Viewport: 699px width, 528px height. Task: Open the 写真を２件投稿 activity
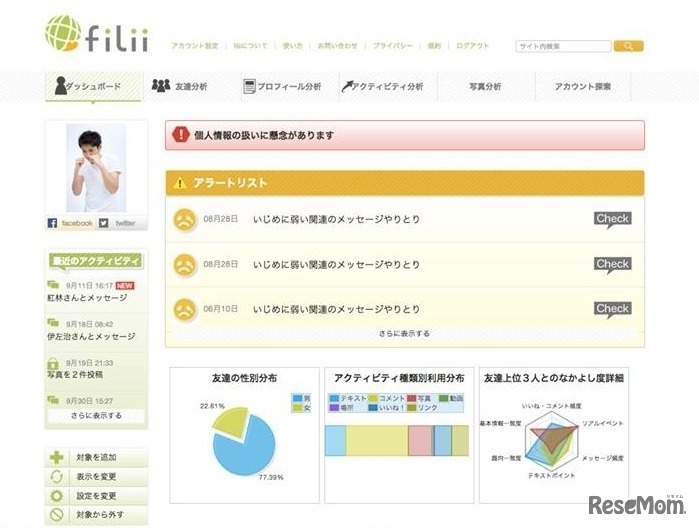pyautogui.click(x=75, y=375)
